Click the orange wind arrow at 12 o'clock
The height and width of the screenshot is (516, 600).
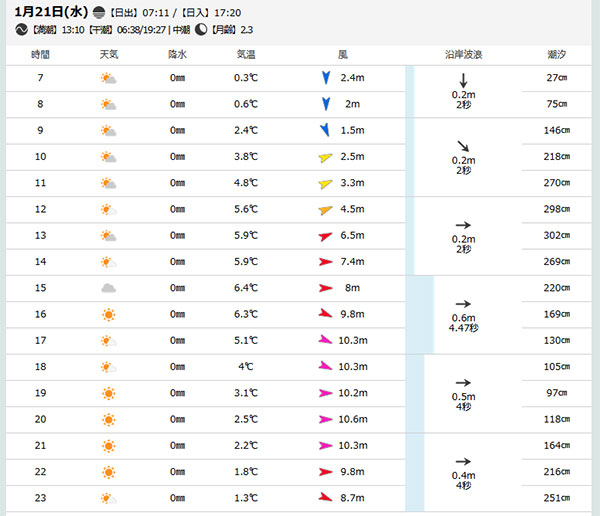(325, 210)
